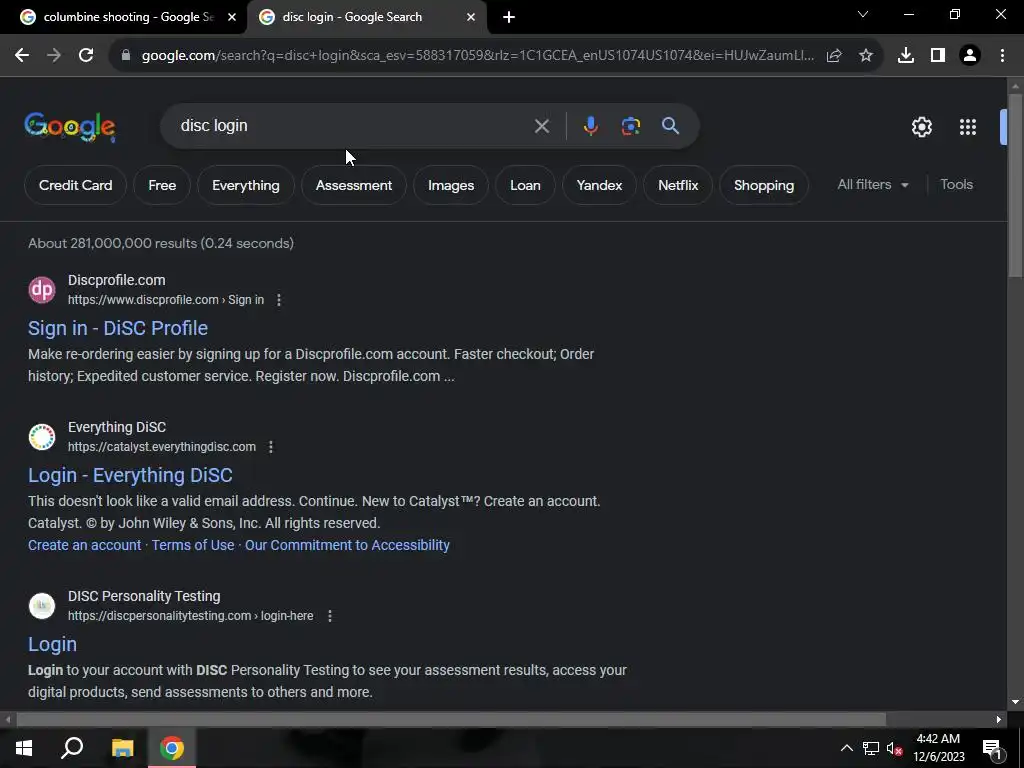The image size is (1024, 768).
Task: Close the columbine shooting tab
Action: tap(232, 18)
